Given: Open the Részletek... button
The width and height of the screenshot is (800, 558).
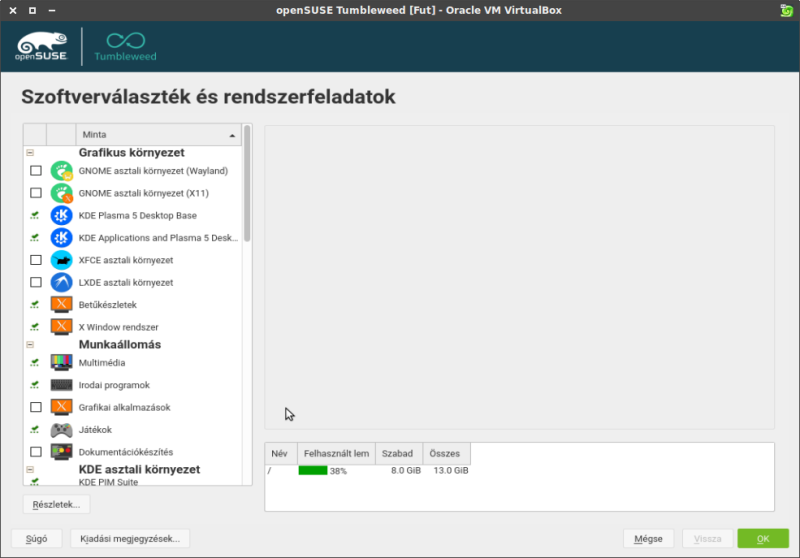Looking at the screenshot, I should point(56,504).
